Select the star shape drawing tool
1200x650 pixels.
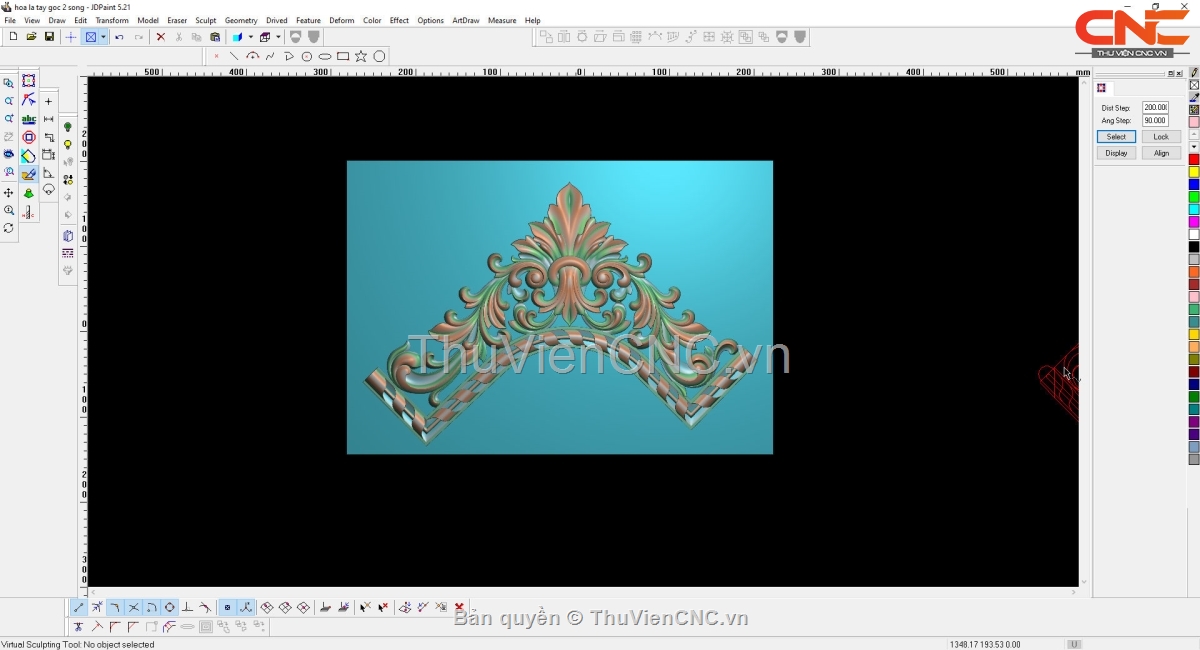click(x=361, y=56)
